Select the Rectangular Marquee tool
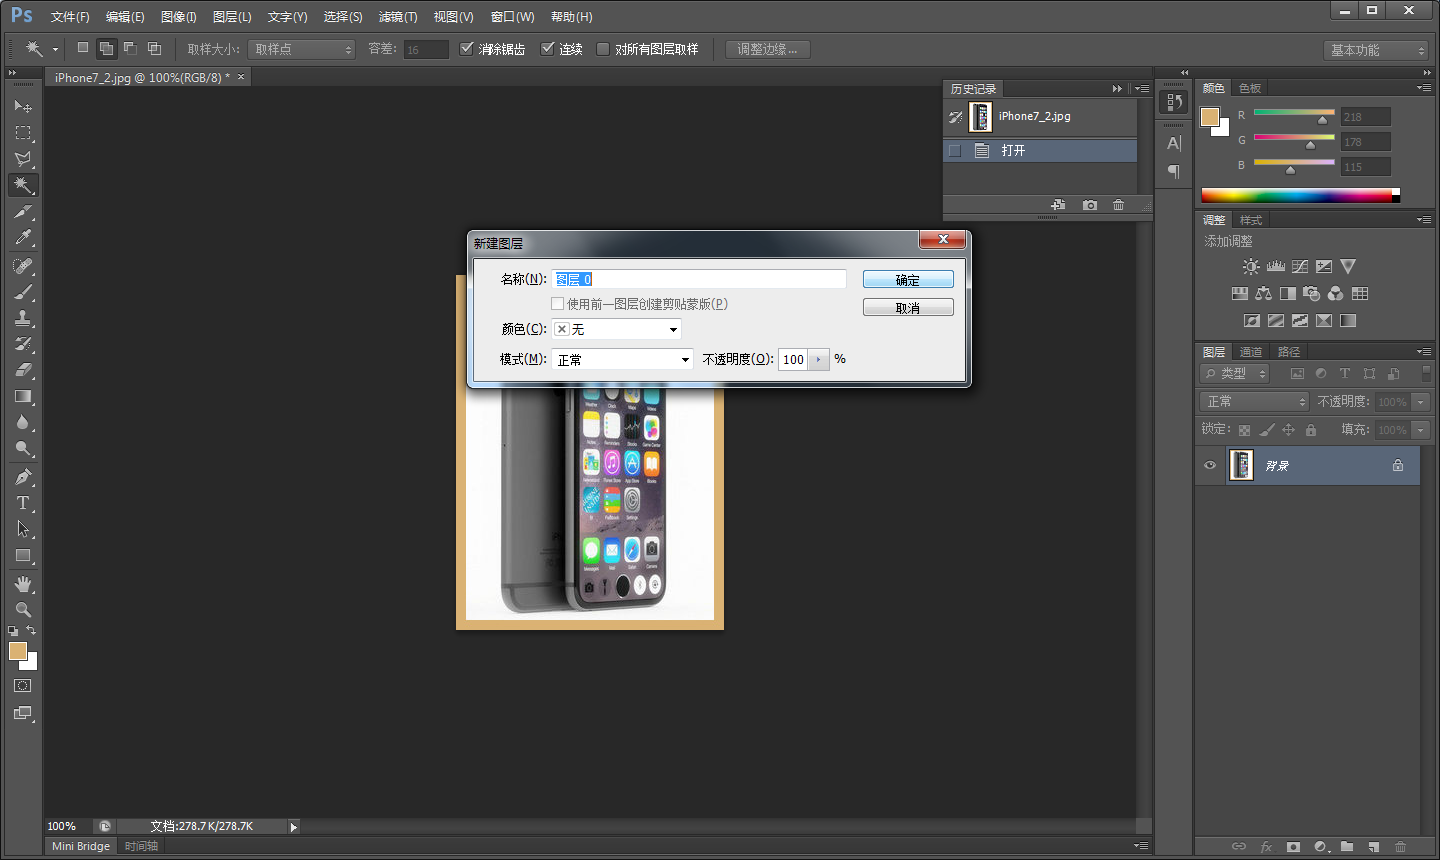 (23, 132)
